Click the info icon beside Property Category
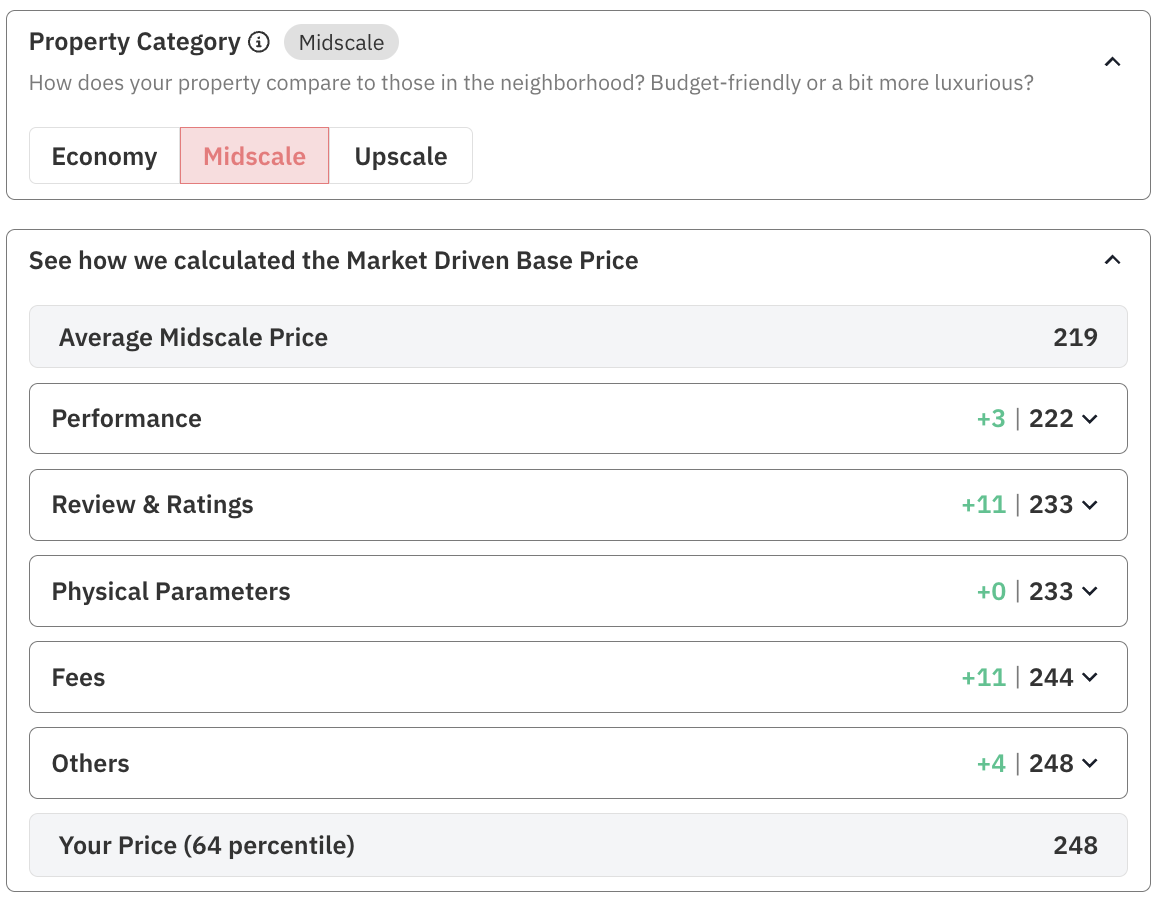 [259, 42]
